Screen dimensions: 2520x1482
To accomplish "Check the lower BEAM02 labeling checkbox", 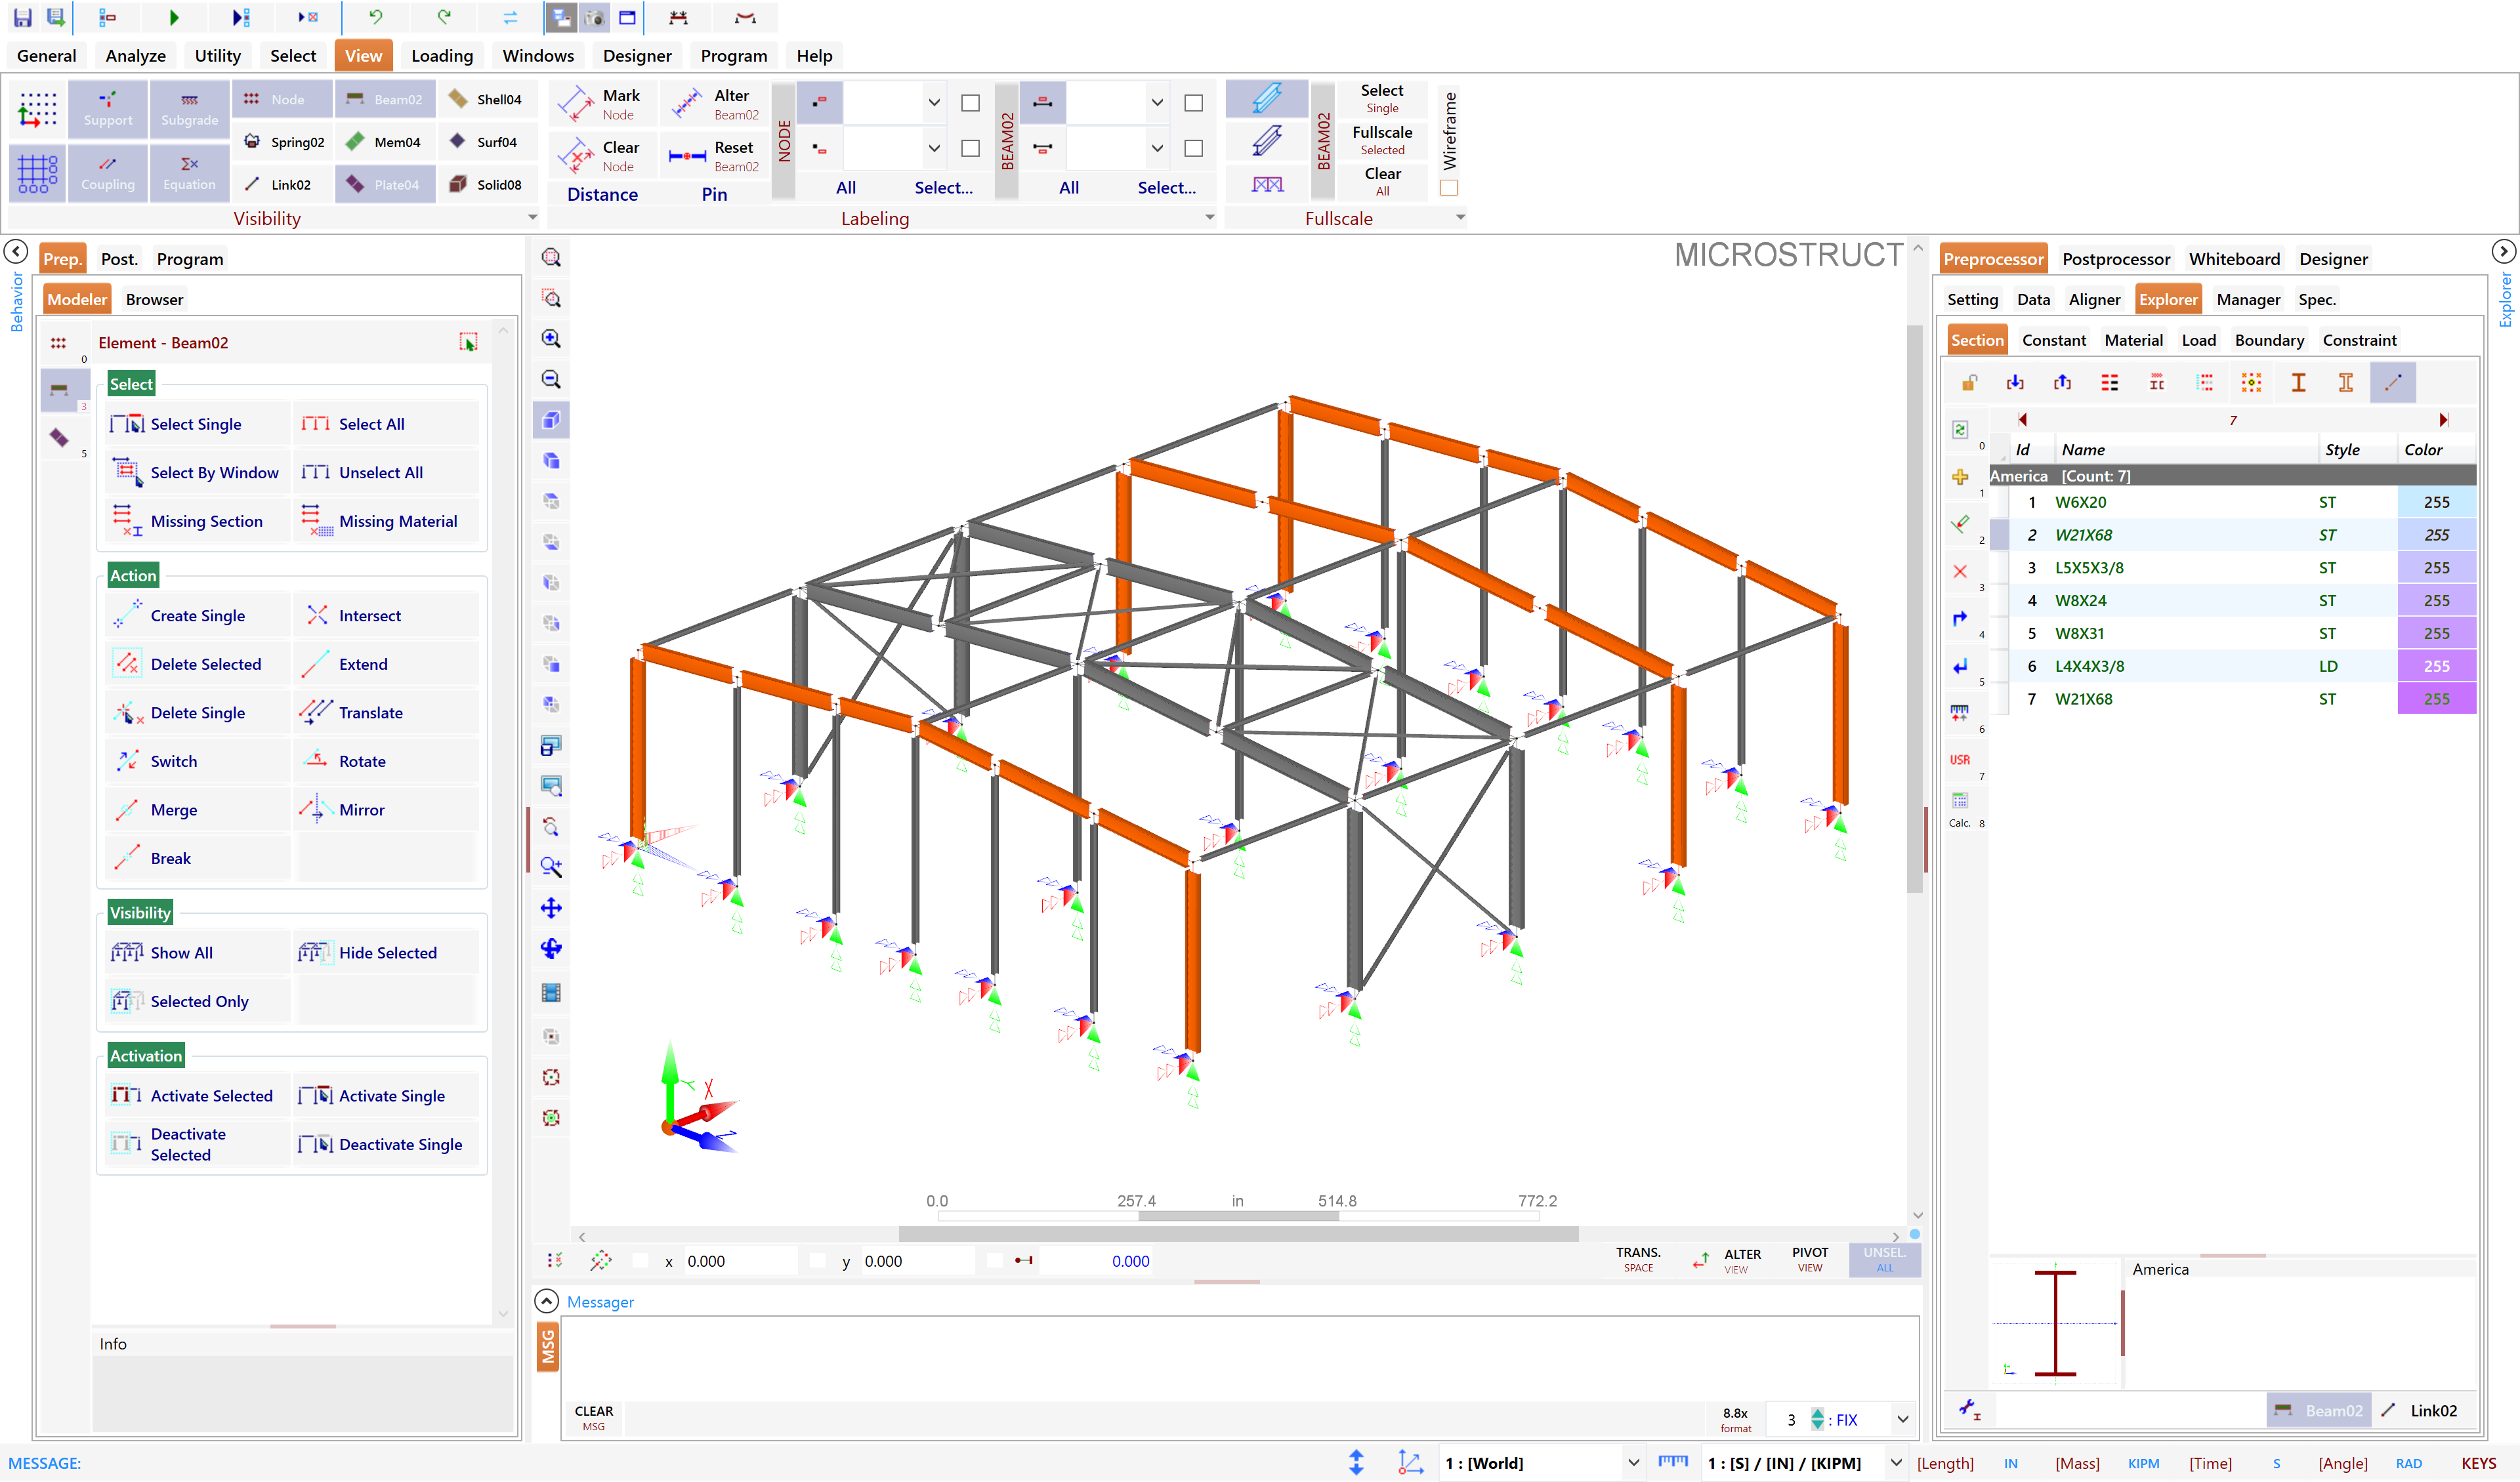I will 1193,148.
